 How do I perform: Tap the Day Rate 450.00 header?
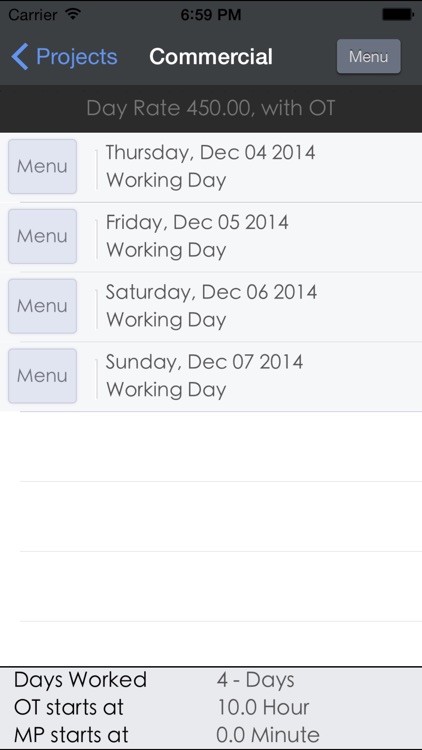coord(211,109)
